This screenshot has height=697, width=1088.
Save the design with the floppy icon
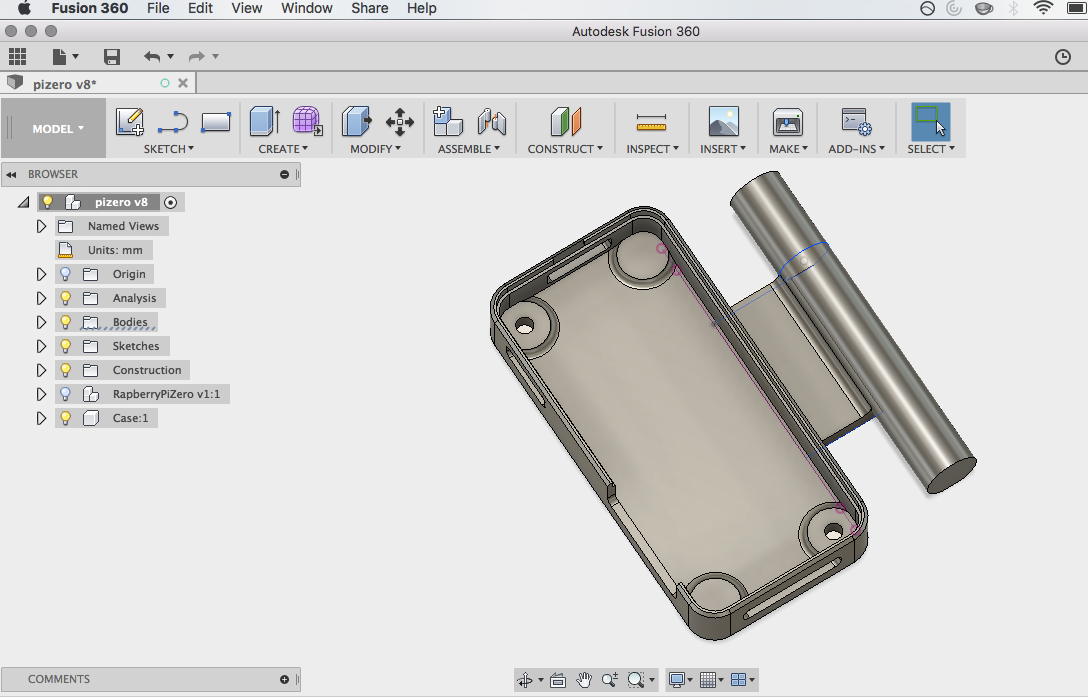tap(112, 56)
